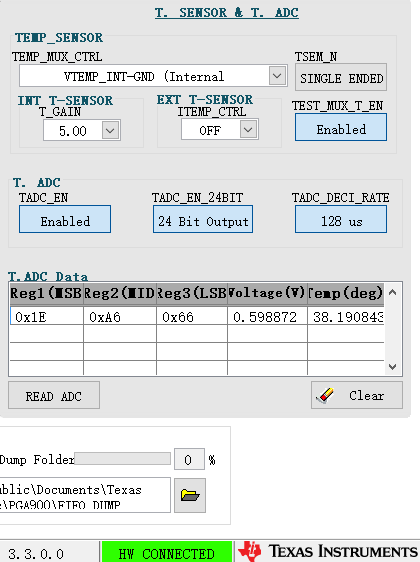Click the Reg2(MID) column header
Image resolution: width=420 pixels, height=562 pixels.
point(120,294)
